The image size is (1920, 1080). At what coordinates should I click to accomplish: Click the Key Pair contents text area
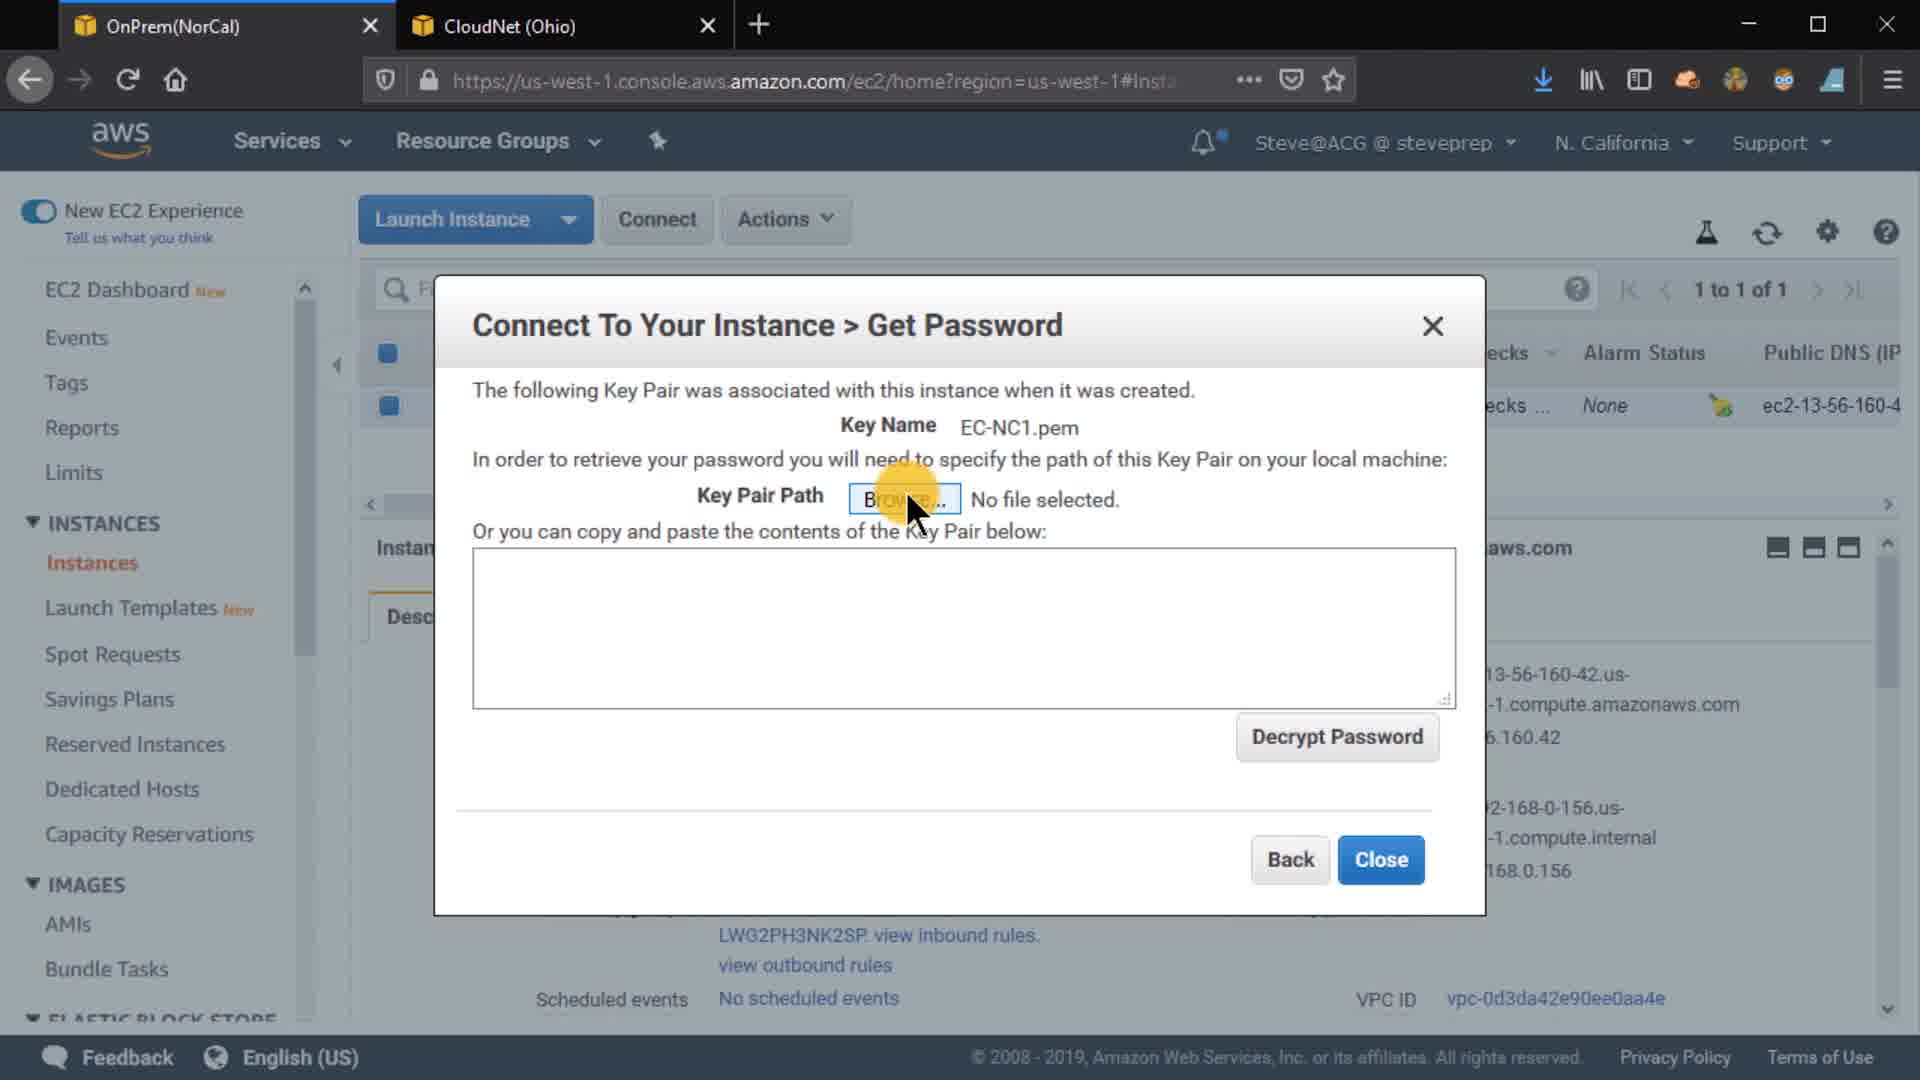click(963, 628)
